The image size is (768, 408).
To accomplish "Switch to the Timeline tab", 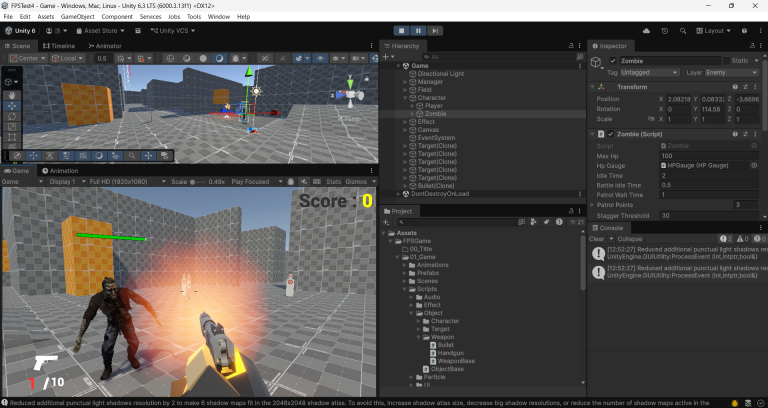I will click(59, 46).
